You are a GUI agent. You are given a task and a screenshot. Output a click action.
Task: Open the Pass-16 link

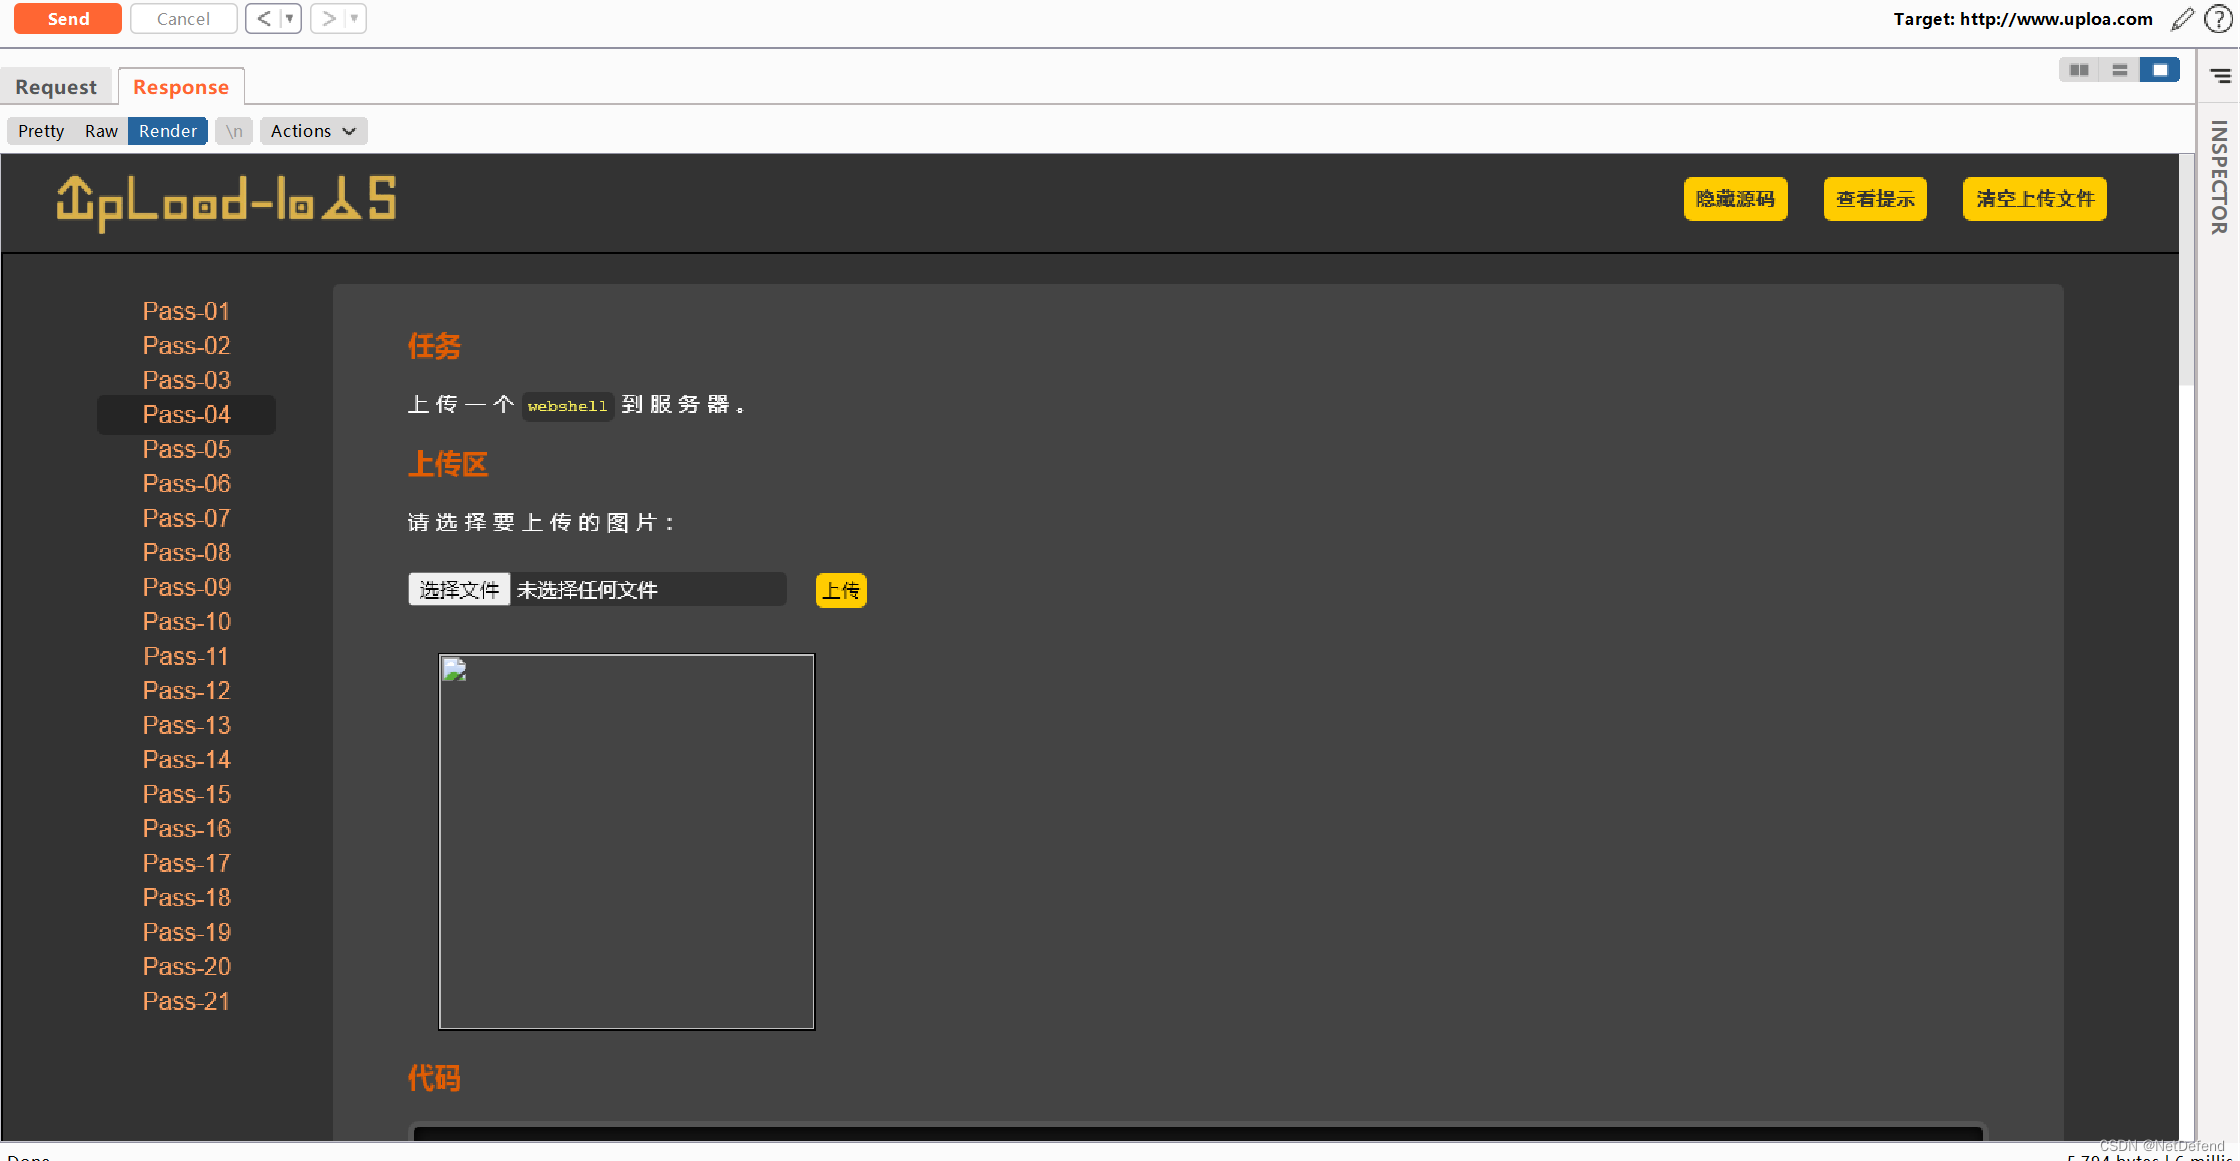coord(186,828)
